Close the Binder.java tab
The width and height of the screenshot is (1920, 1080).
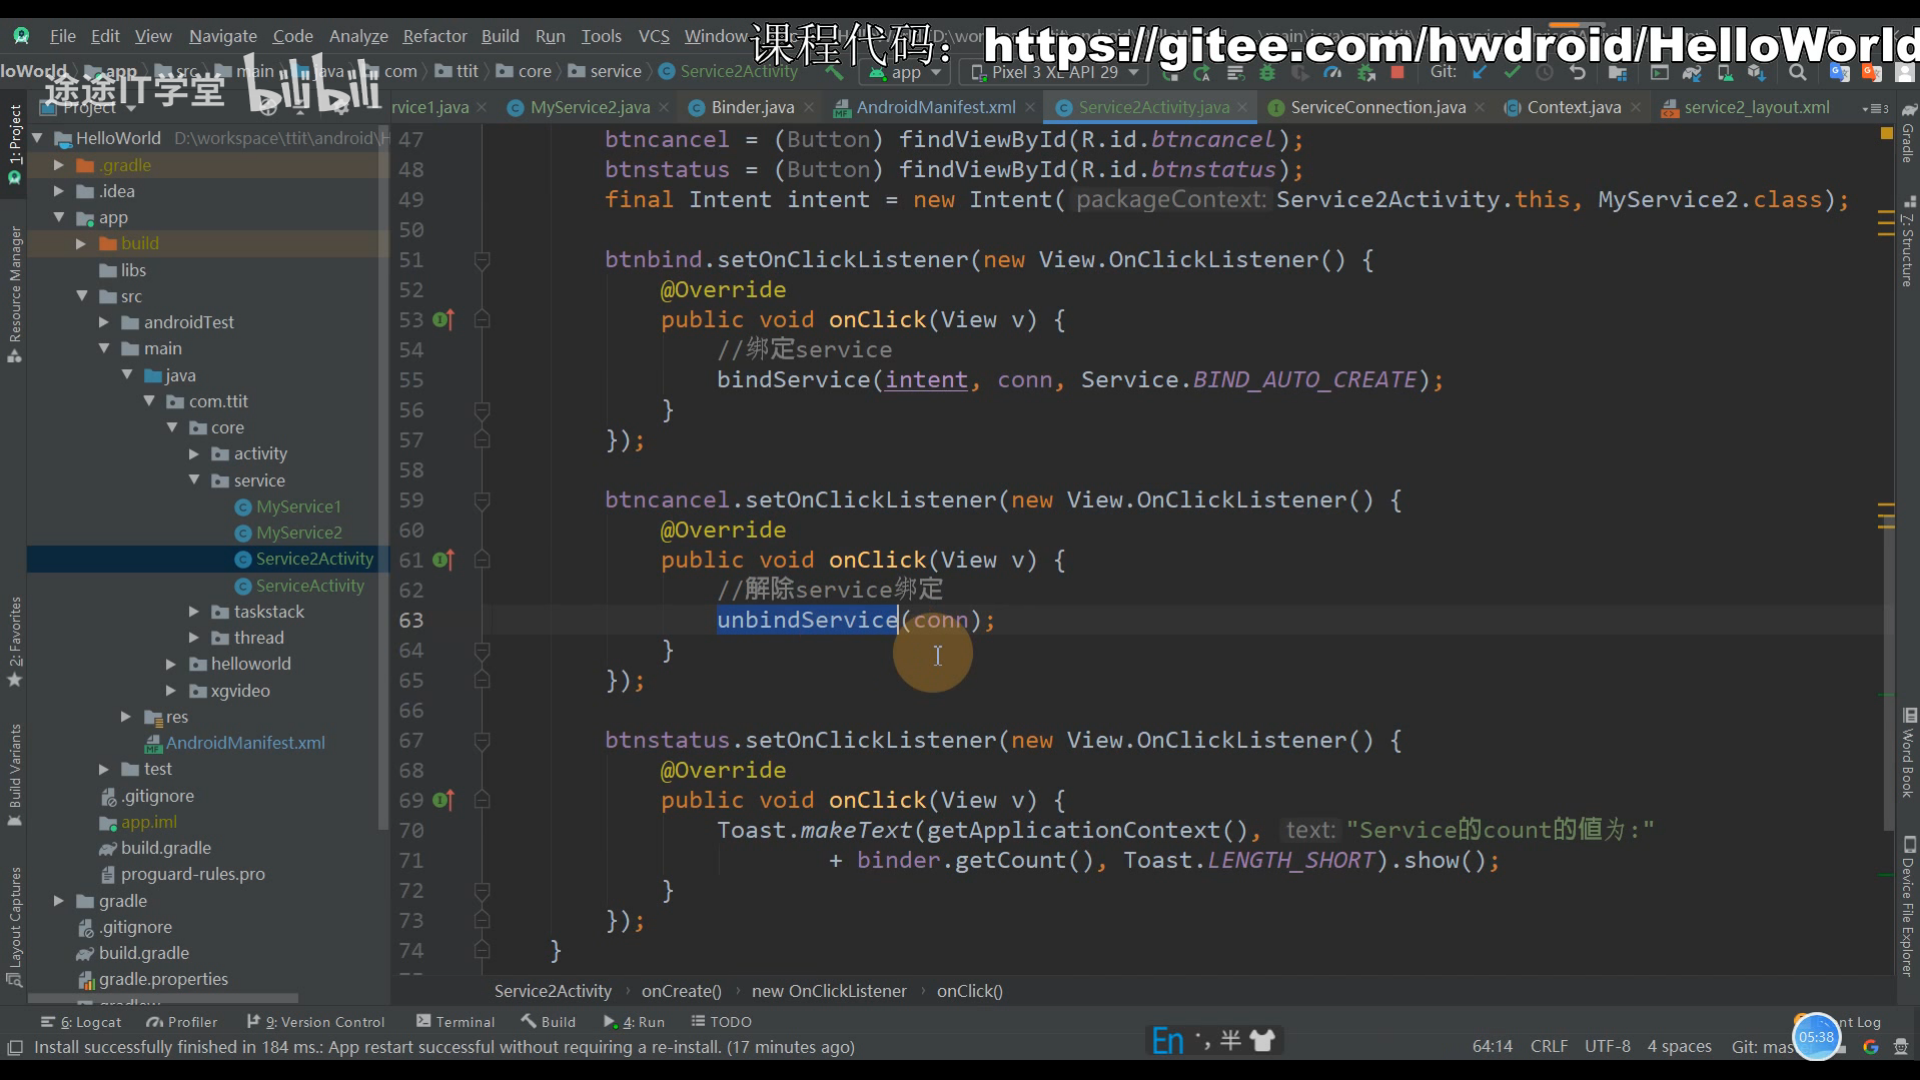pyautogui.click(x=809, y=107)
